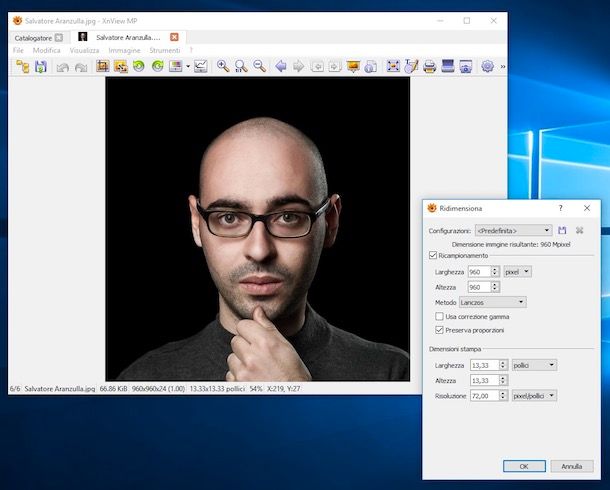Image resolution: width=610 pixels, height=490 pixels.
Task: Go to previous image with left arrow
Action: pos(280,66)
